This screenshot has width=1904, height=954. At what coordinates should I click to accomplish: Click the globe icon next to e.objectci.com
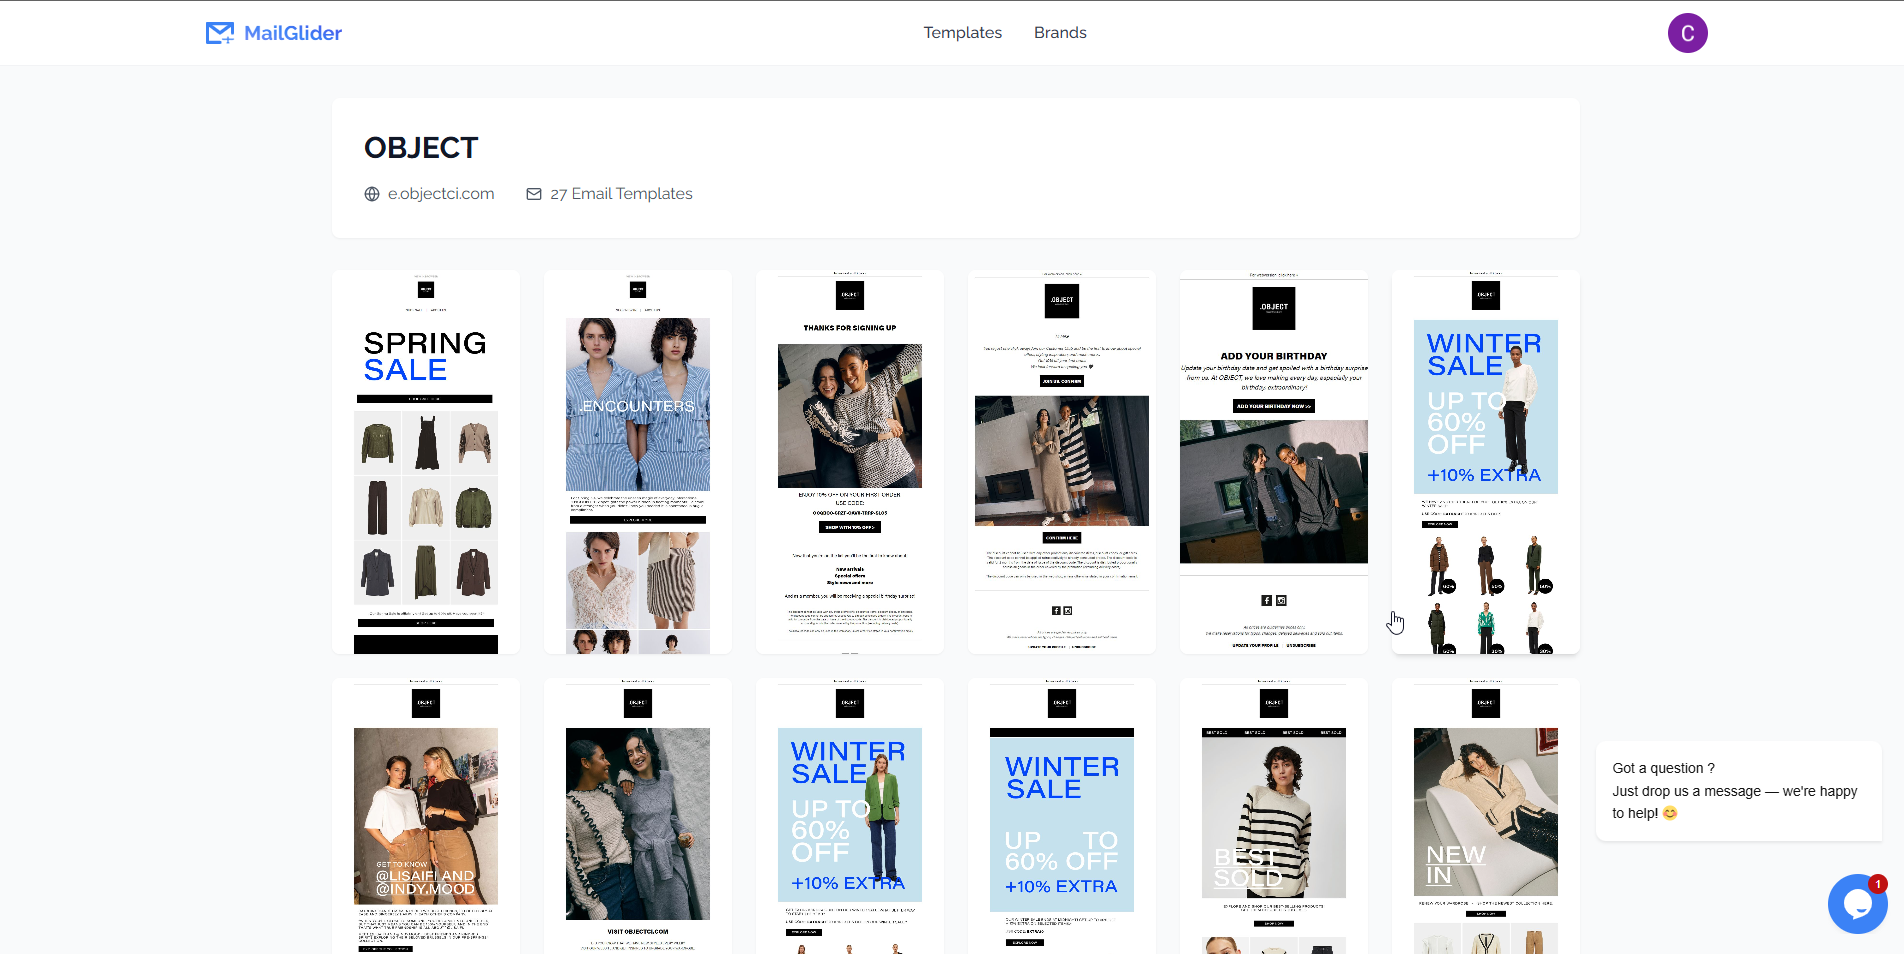point(372,194)
